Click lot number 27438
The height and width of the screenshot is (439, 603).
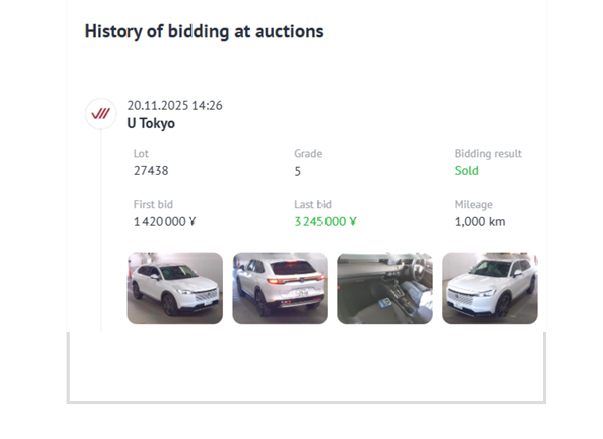151,171
